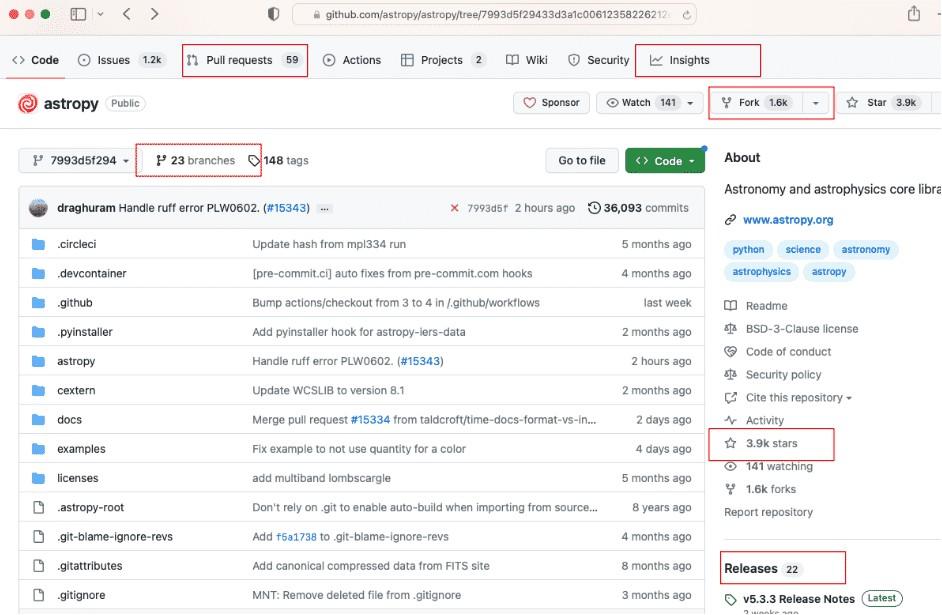The image size is (942, 615).
Task: Open the 7993d5f294 branch selector dropdown
Action: tap(81, 160)
